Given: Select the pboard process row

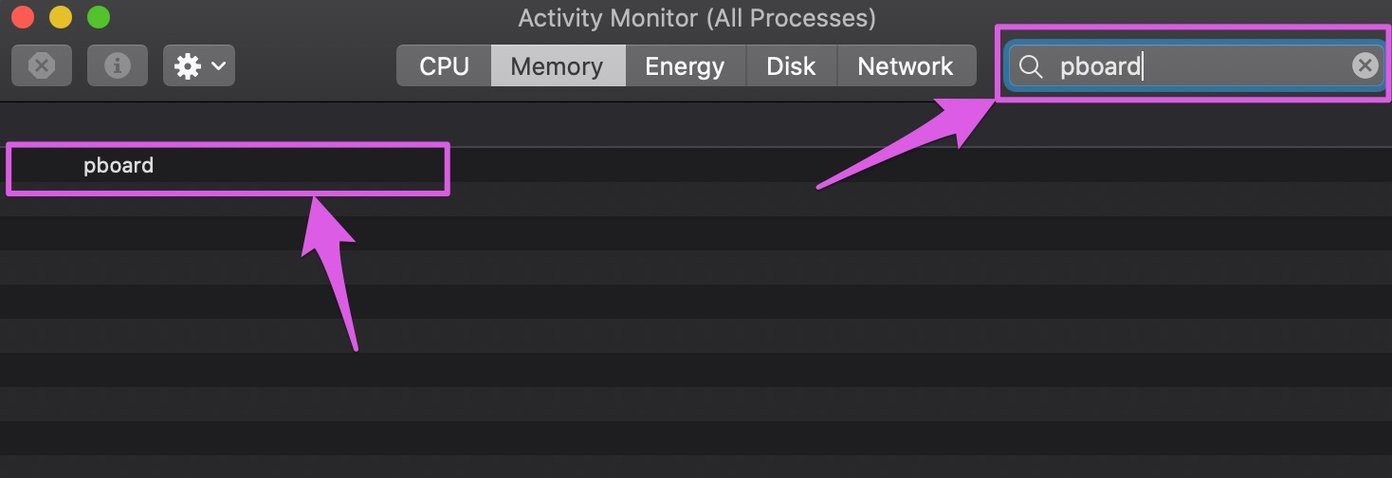Looking at the screenshot, I should click(696, 165).
